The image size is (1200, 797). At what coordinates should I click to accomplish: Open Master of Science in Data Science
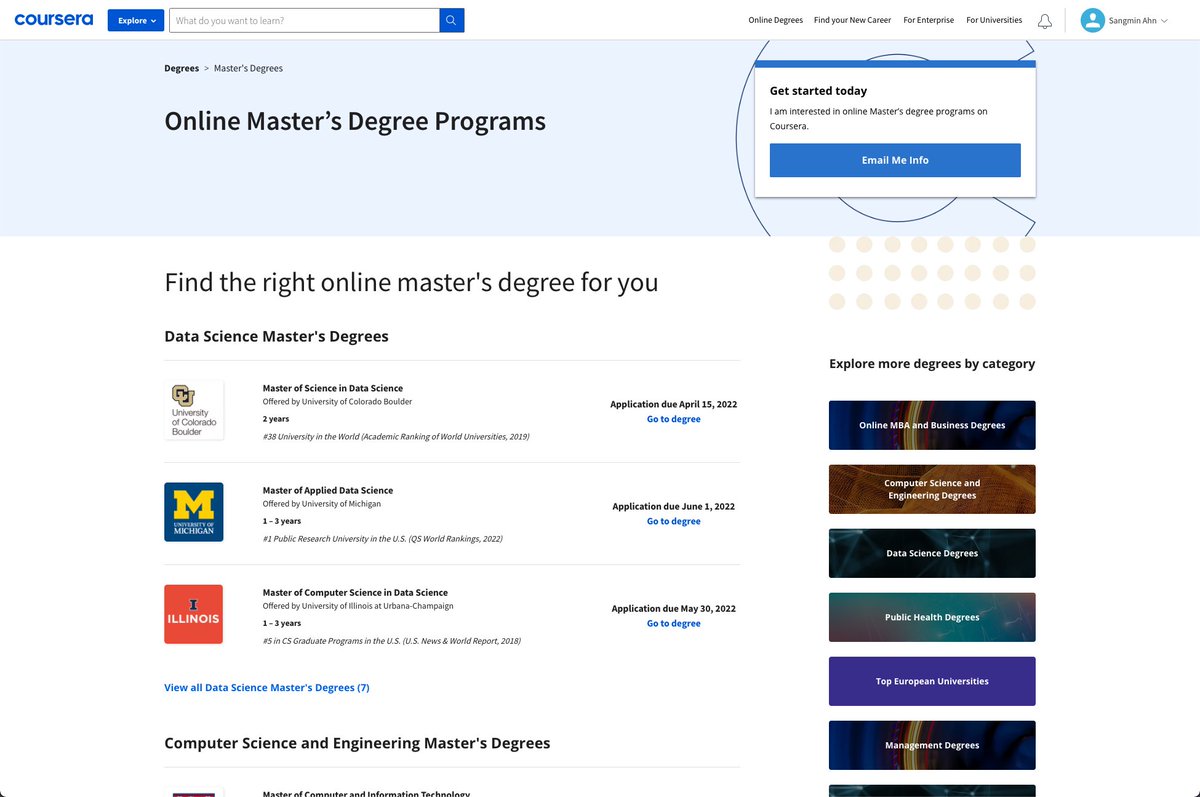click(x=332, y=388)
